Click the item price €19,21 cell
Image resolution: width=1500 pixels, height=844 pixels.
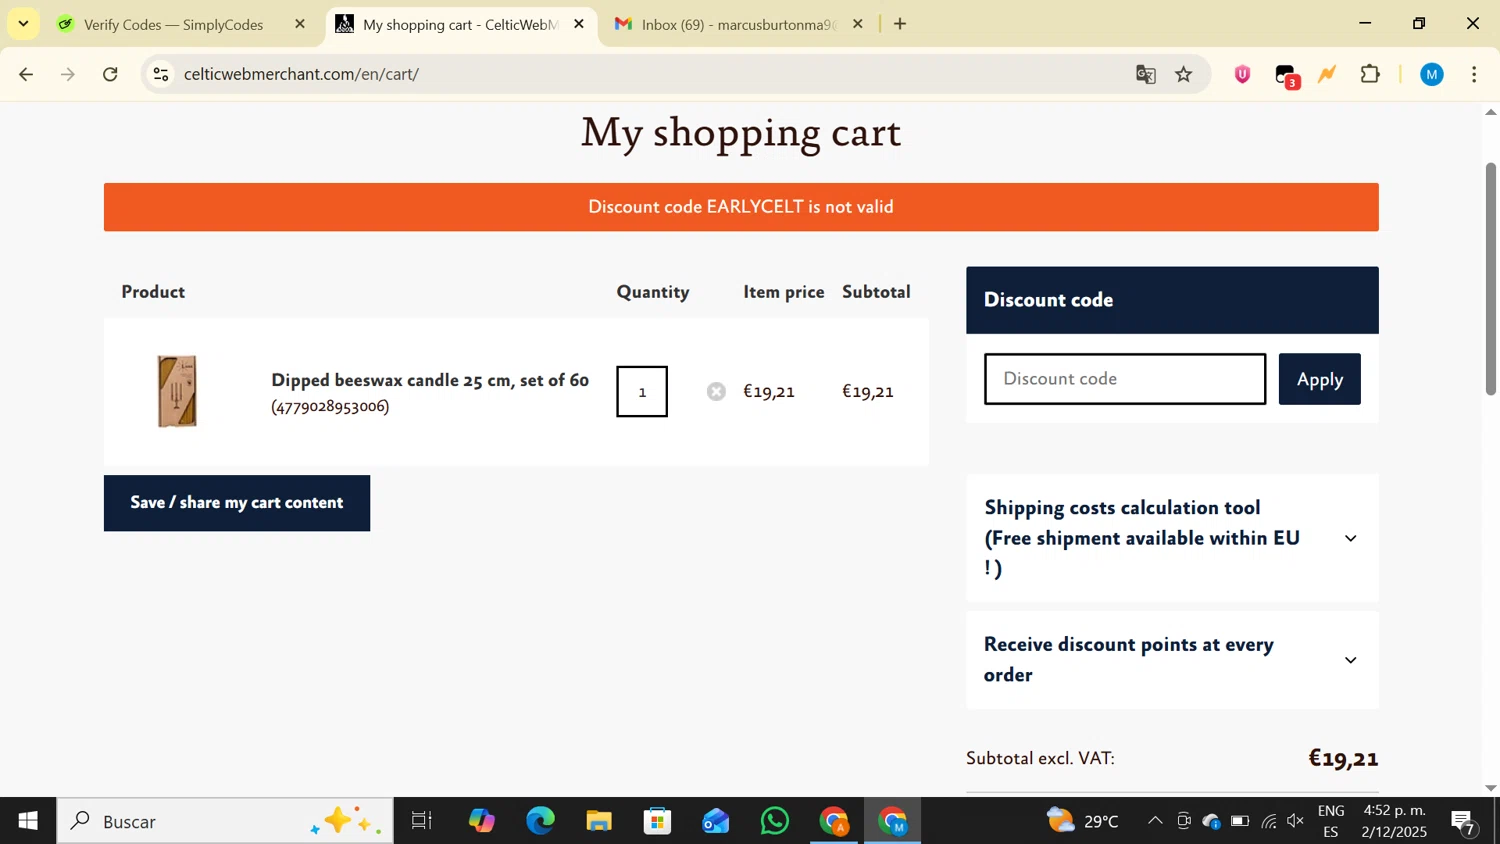[769, 392]
